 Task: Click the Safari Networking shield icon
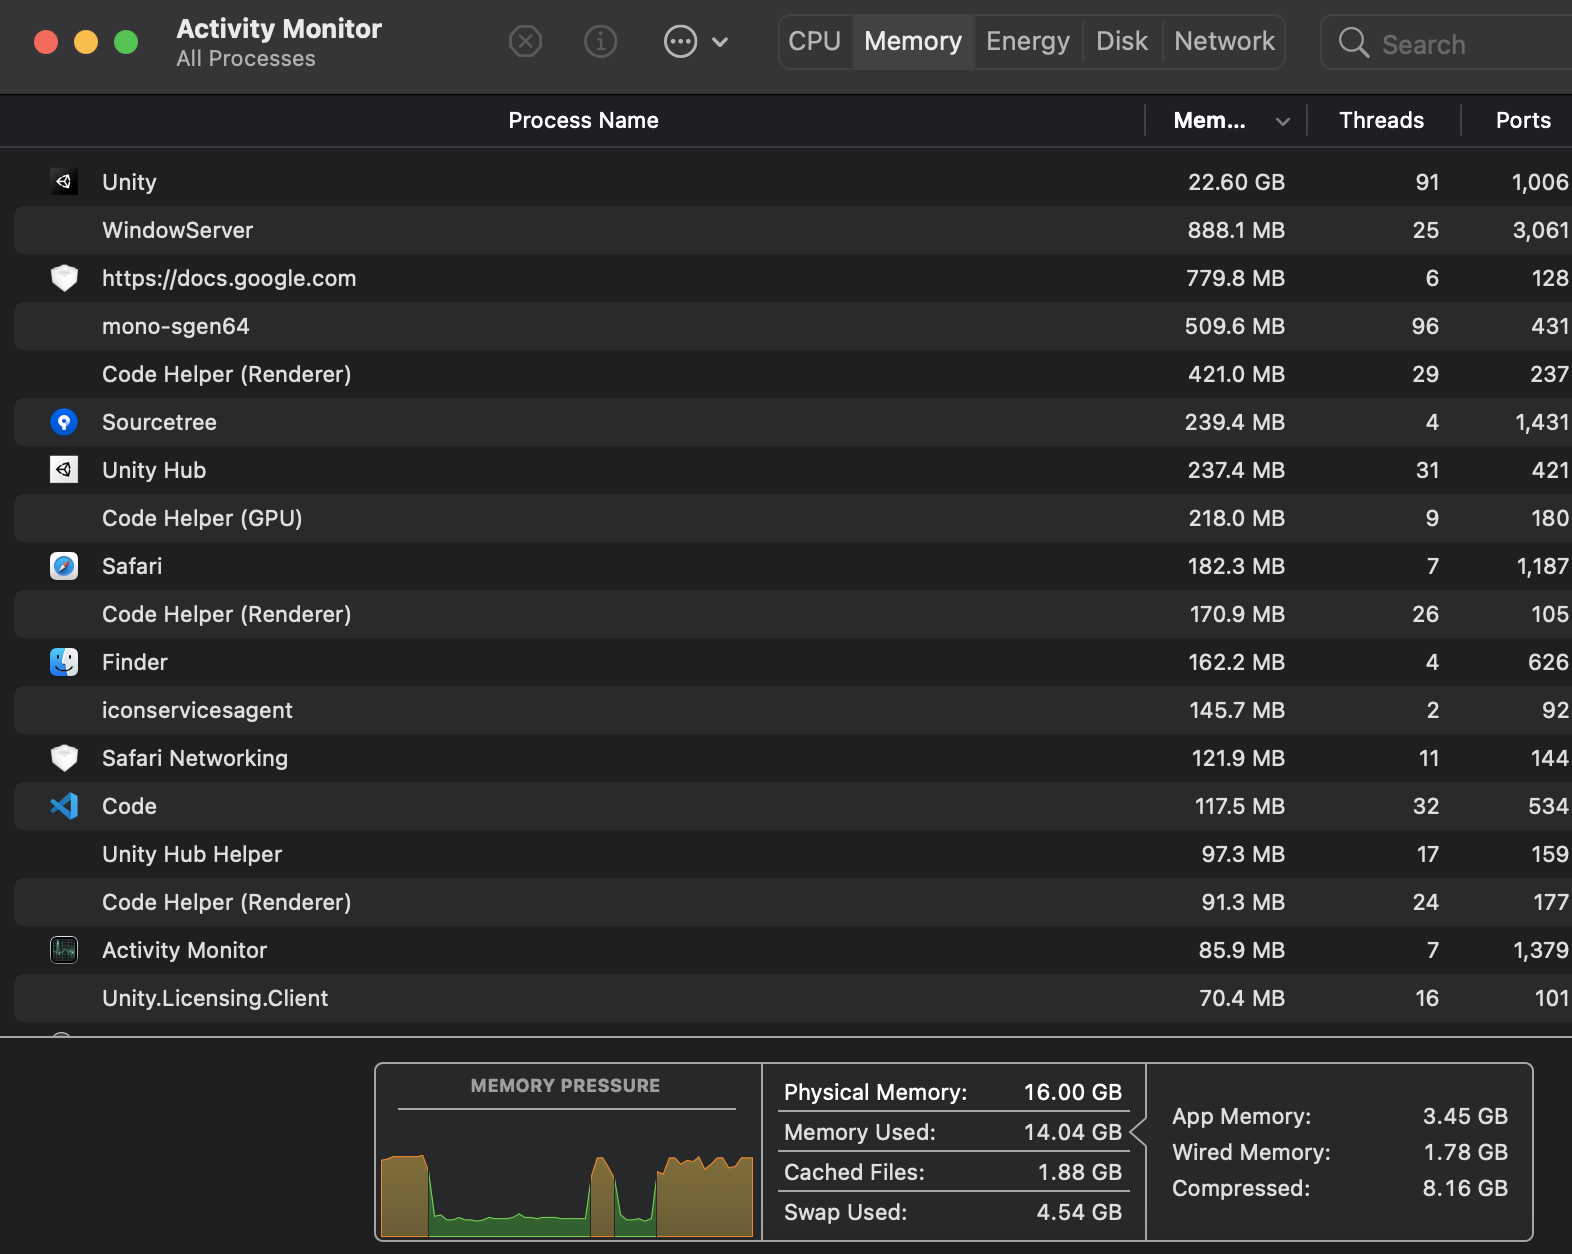pyautogui.click(x=64, y=758)
